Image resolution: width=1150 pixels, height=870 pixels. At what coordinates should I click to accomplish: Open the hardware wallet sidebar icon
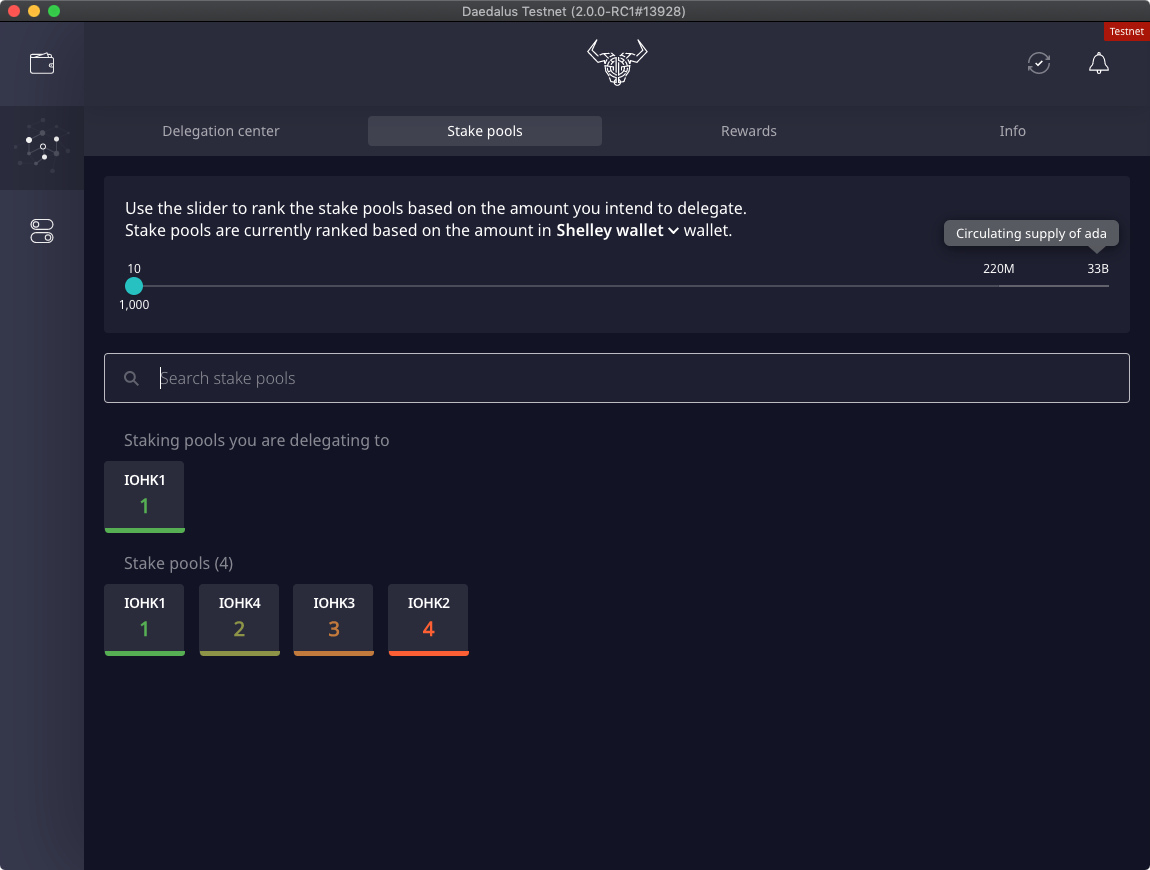point(42,230)
